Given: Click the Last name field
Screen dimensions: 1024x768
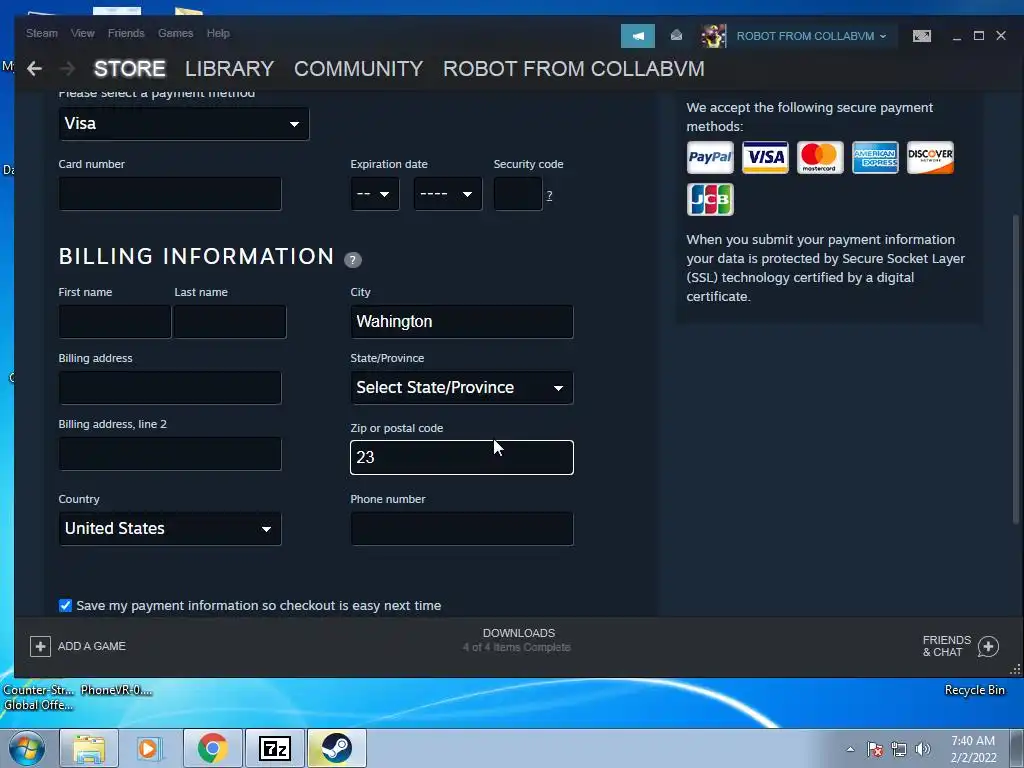Looking at the screenshot, I should 230,322.
